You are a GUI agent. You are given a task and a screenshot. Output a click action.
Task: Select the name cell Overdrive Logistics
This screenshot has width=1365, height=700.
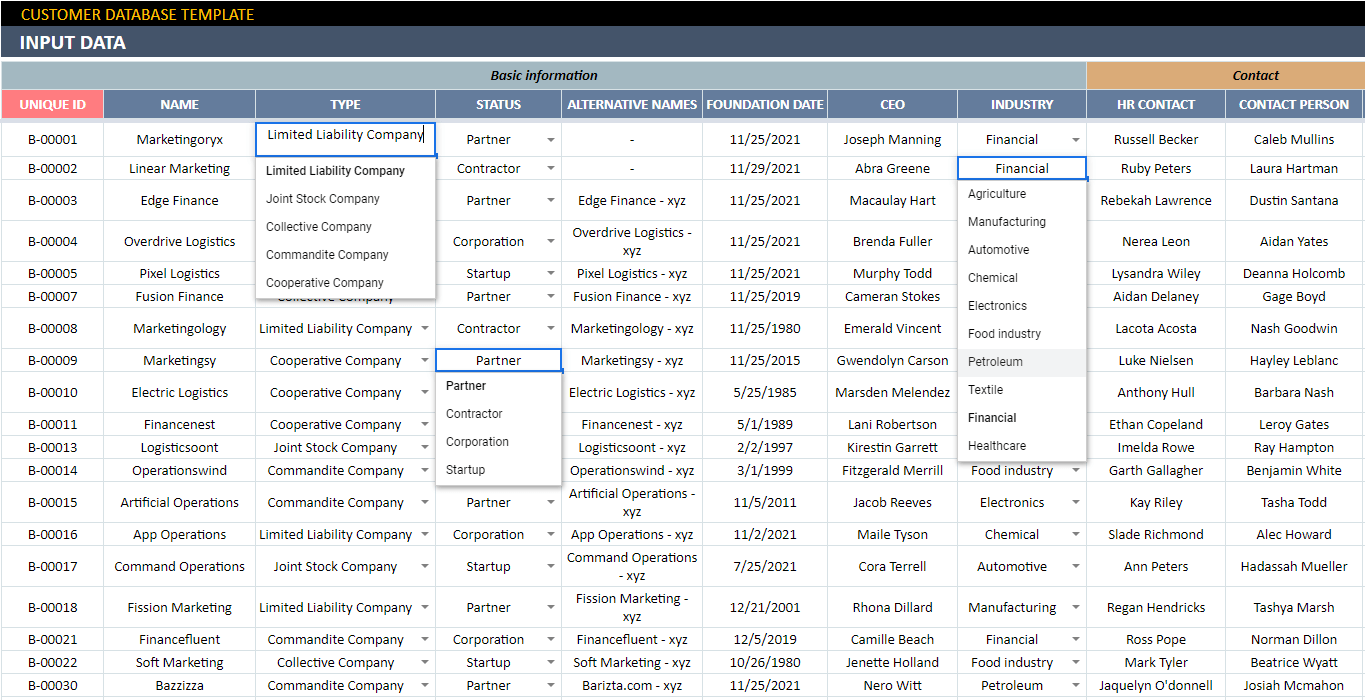179,242
